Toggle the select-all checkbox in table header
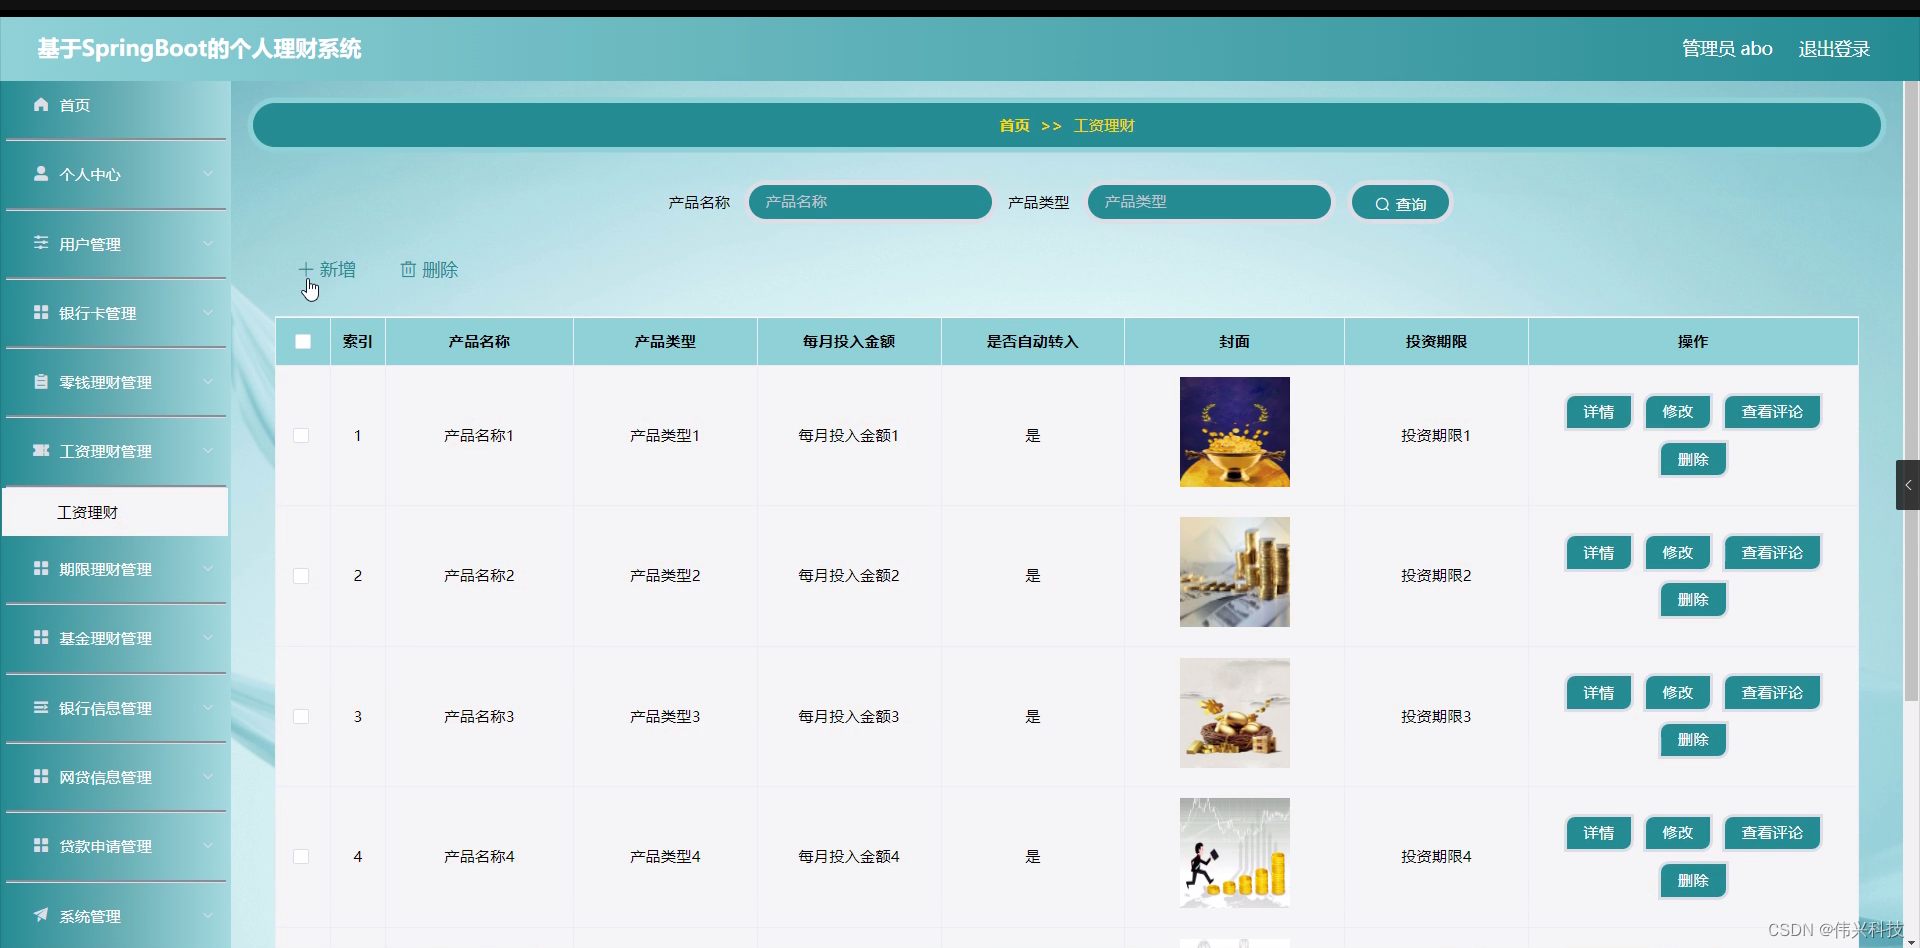Image resolution: width=1920 pixels, height=948 pixels. click(302, 341)
